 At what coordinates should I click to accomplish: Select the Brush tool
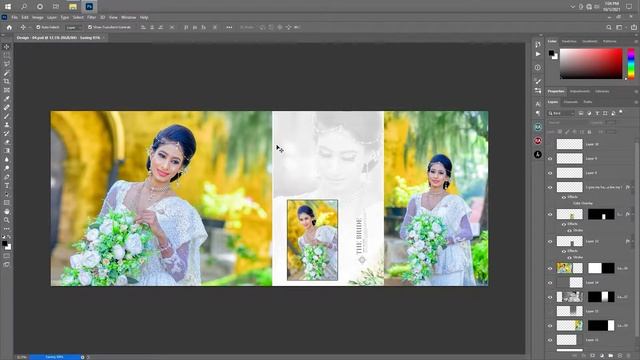coord(7,116)
